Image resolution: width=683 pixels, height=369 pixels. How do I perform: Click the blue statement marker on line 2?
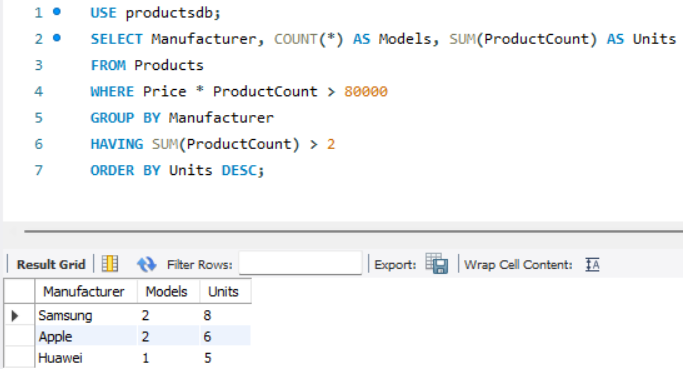point(57,38)
